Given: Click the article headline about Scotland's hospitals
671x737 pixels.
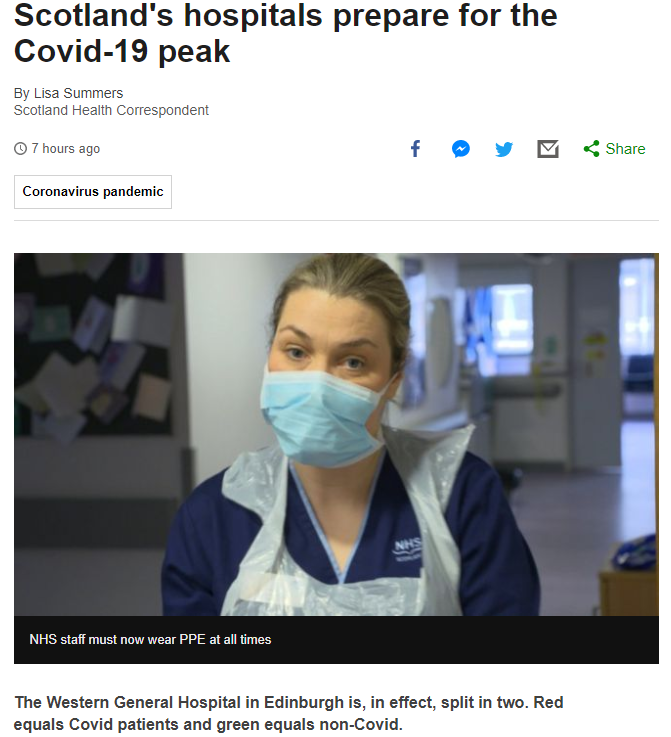Looking at the screenshot, I should pos(286,33).
